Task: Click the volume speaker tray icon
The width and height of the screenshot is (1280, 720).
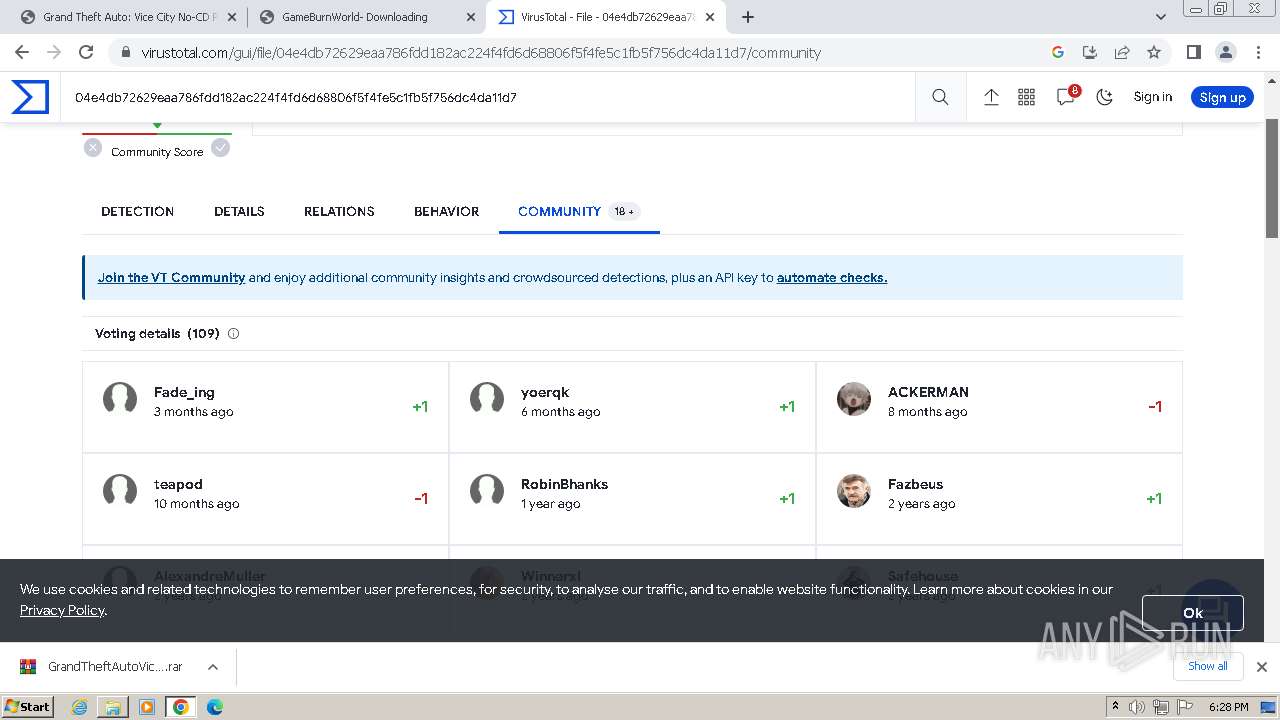Action: tap(1137, 707)
